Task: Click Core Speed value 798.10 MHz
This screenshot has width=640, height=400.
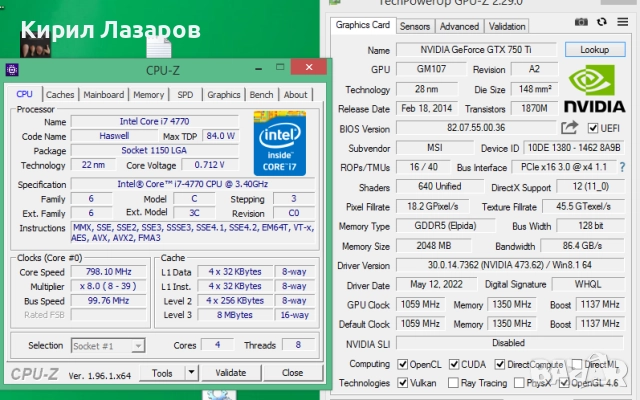Action: click(109, 272)
